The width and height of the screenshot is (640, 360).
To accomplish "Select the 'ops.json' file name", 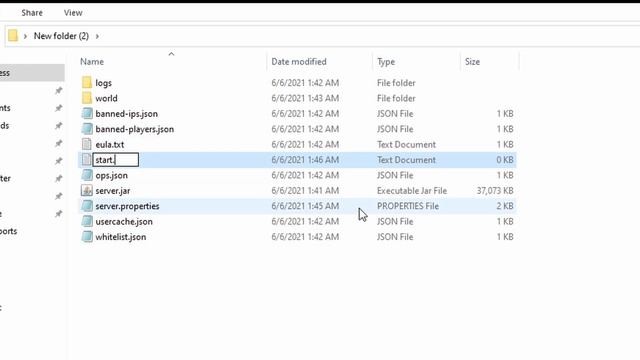I will [111, 176].
